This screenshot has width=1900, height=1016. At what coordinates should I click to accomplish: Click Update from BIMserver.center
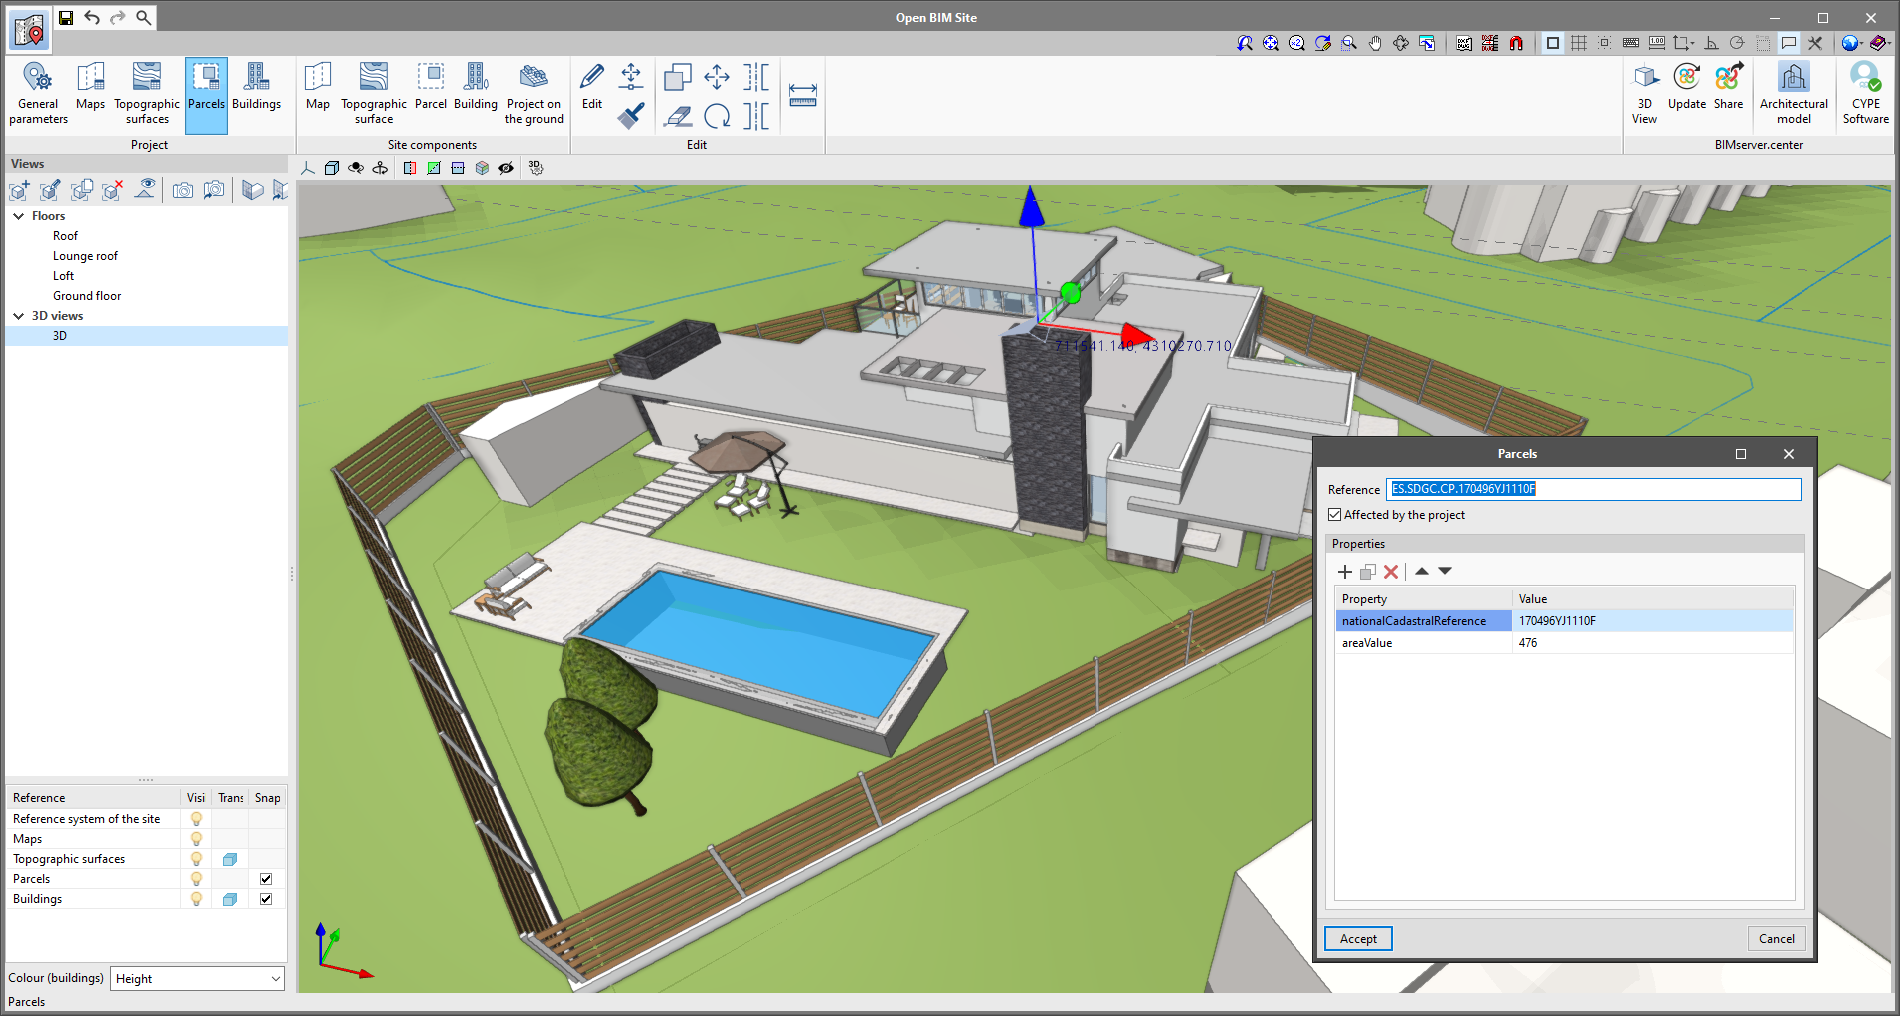click(x=1687, y=87)
